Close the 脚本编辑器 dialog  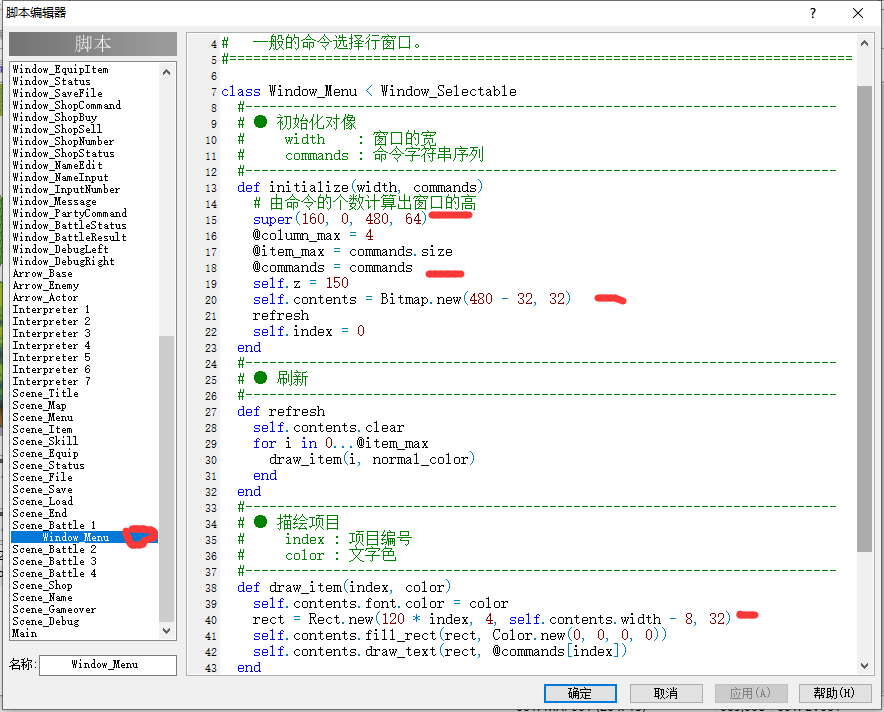pos(858,13)
